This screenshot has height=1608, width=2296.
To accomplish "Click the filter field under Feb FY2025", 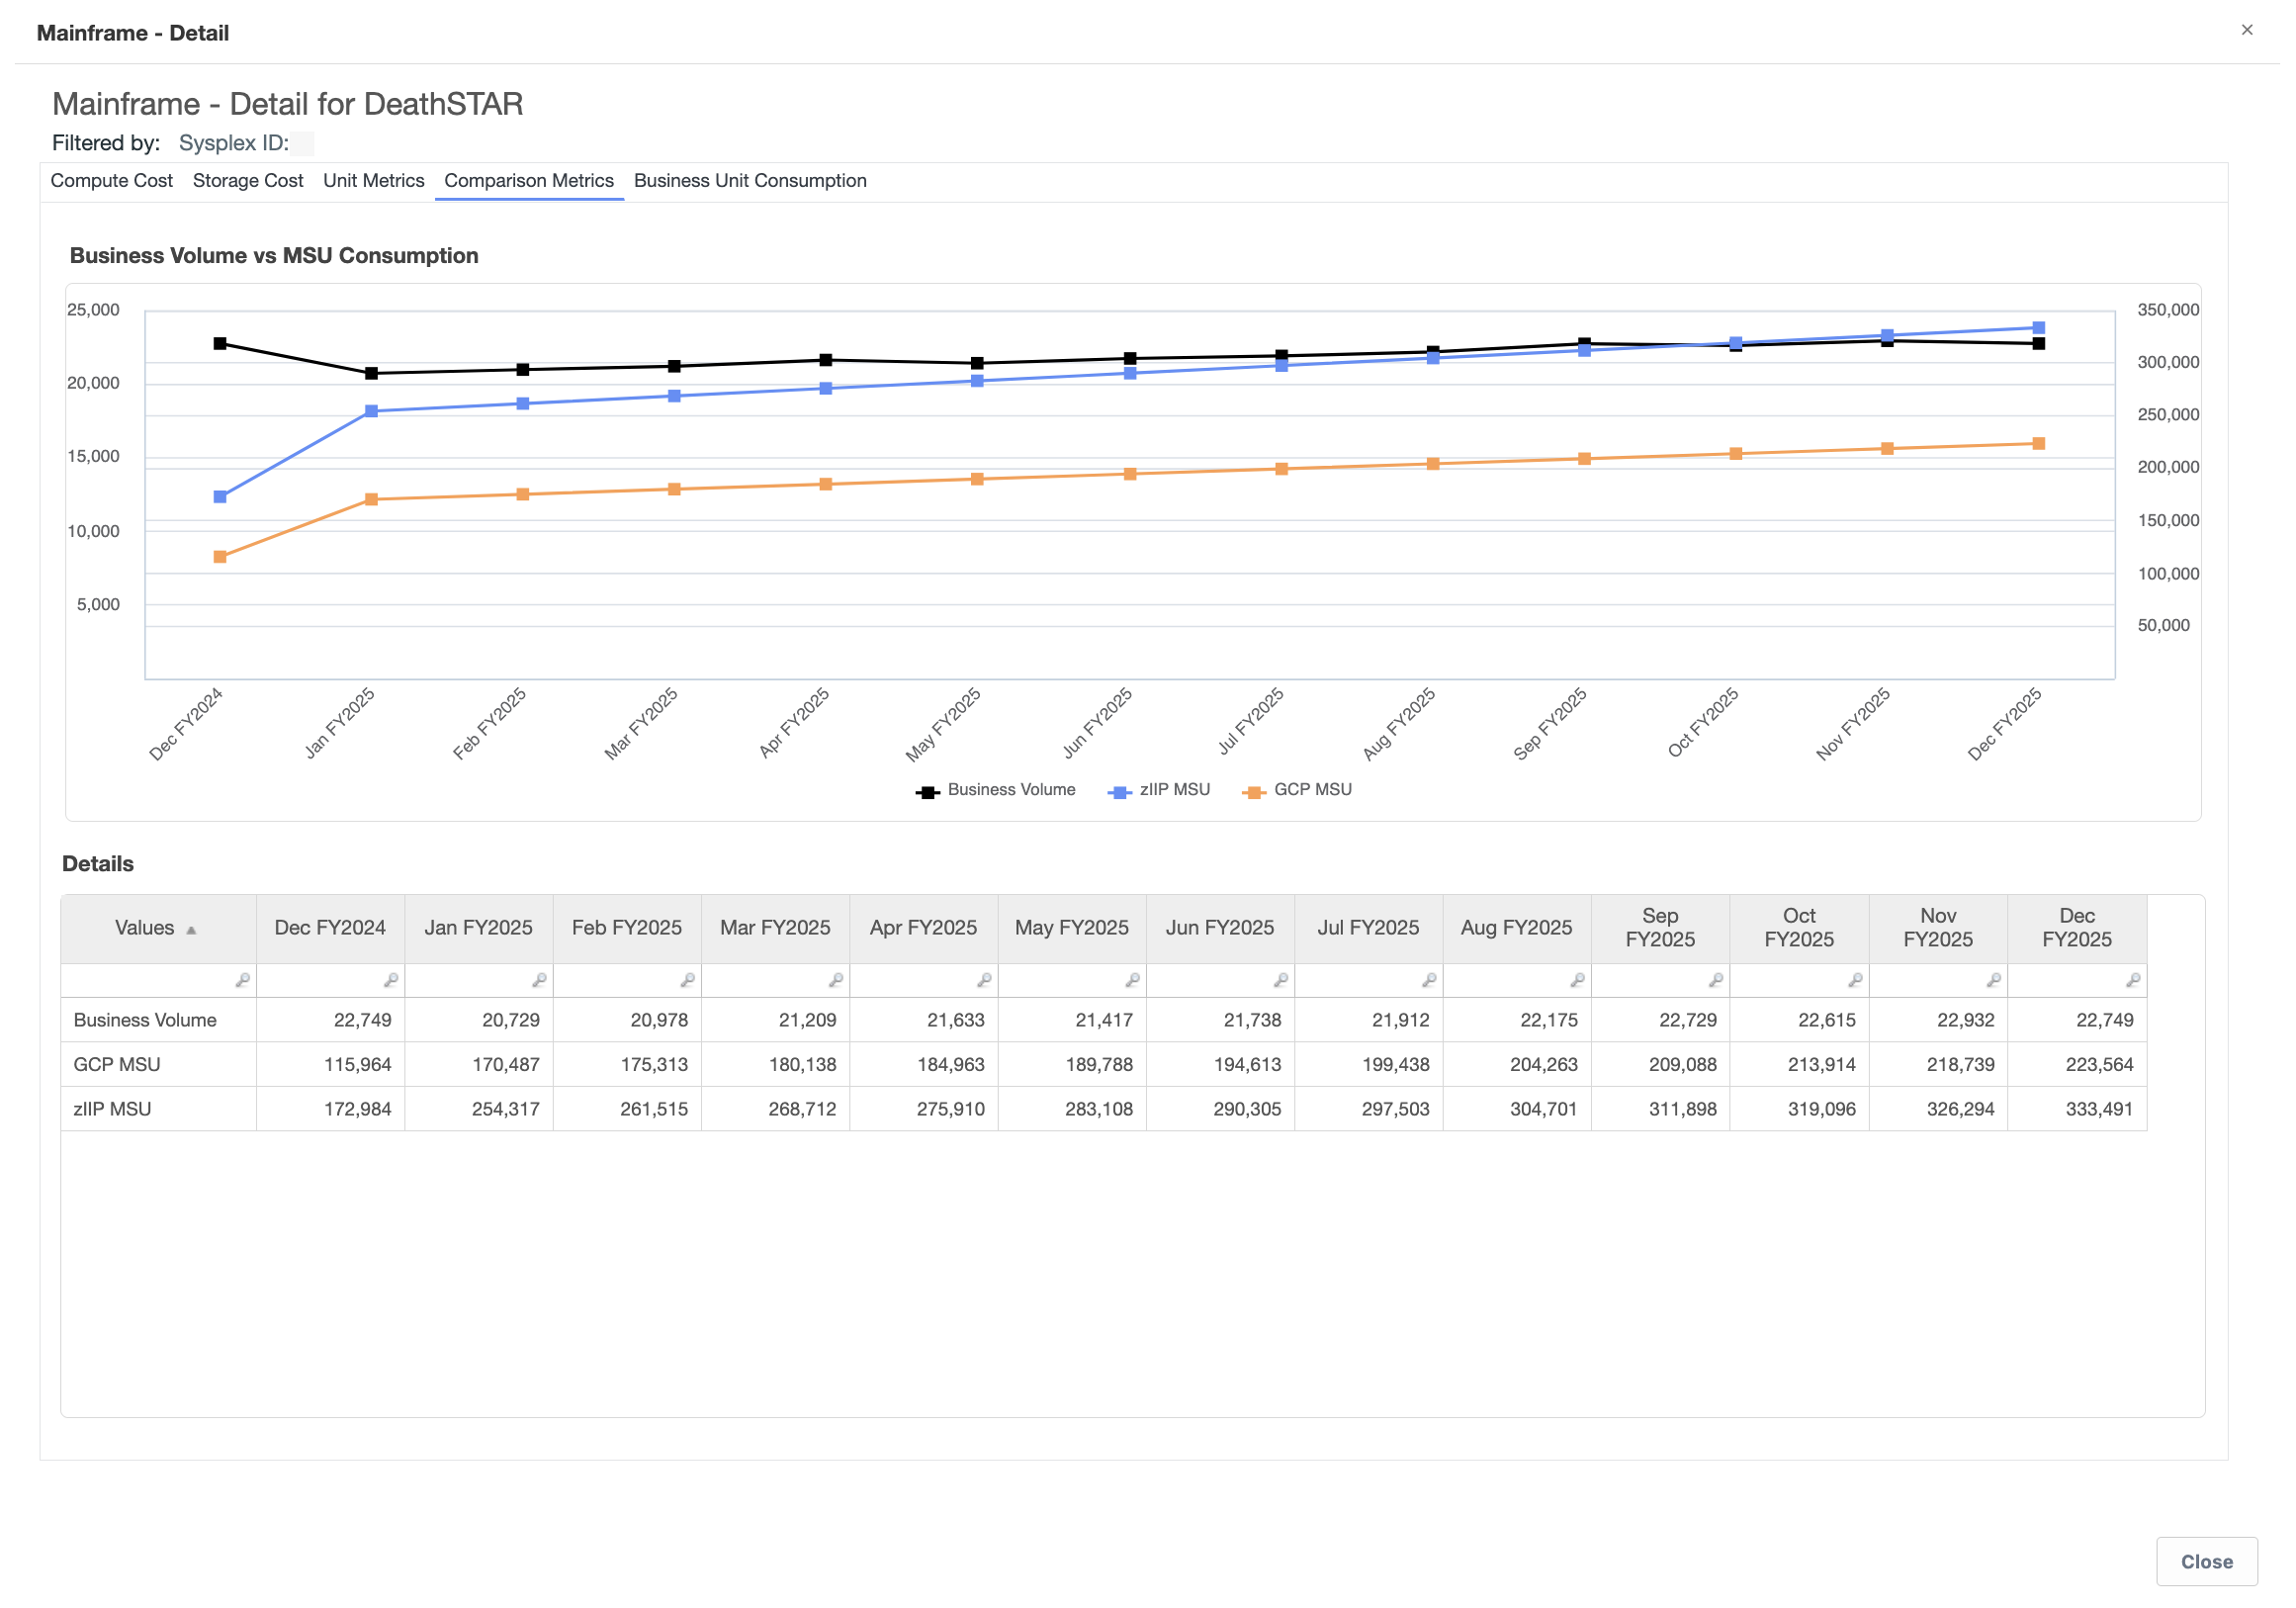I will 628,981.
